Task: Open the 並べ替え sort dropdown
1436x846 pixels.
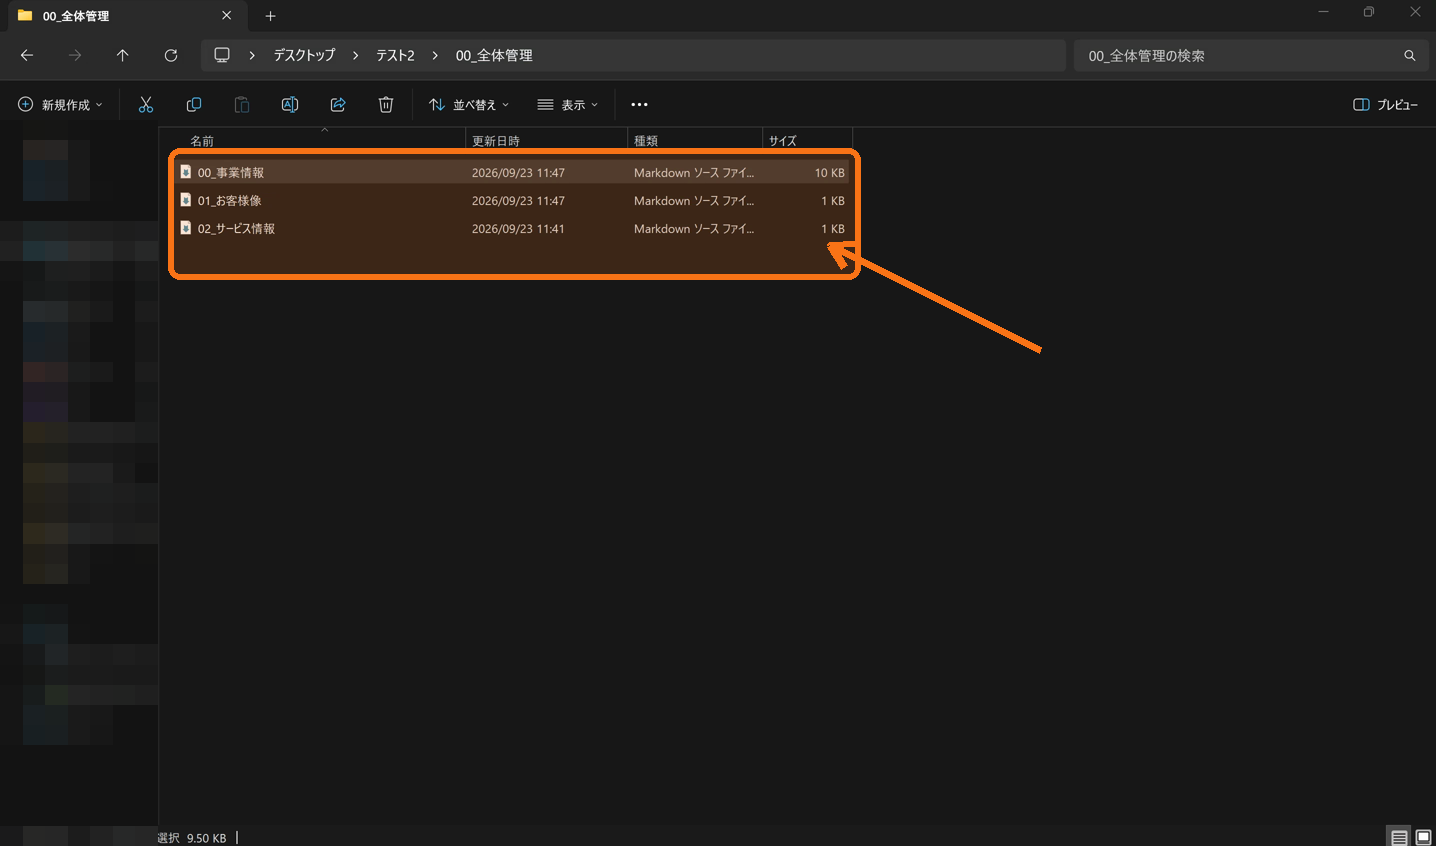Action: (x=469, y=105)
